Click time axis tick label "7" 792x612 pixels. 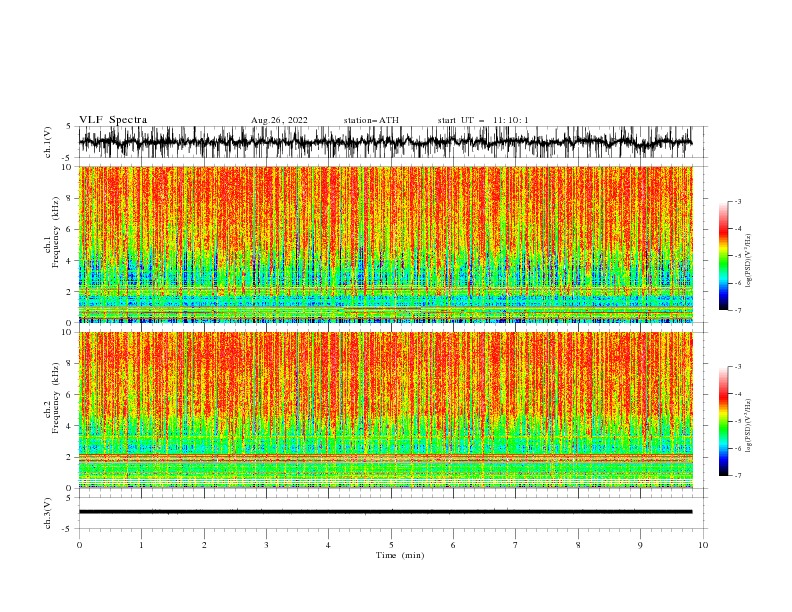pos(516,545)
